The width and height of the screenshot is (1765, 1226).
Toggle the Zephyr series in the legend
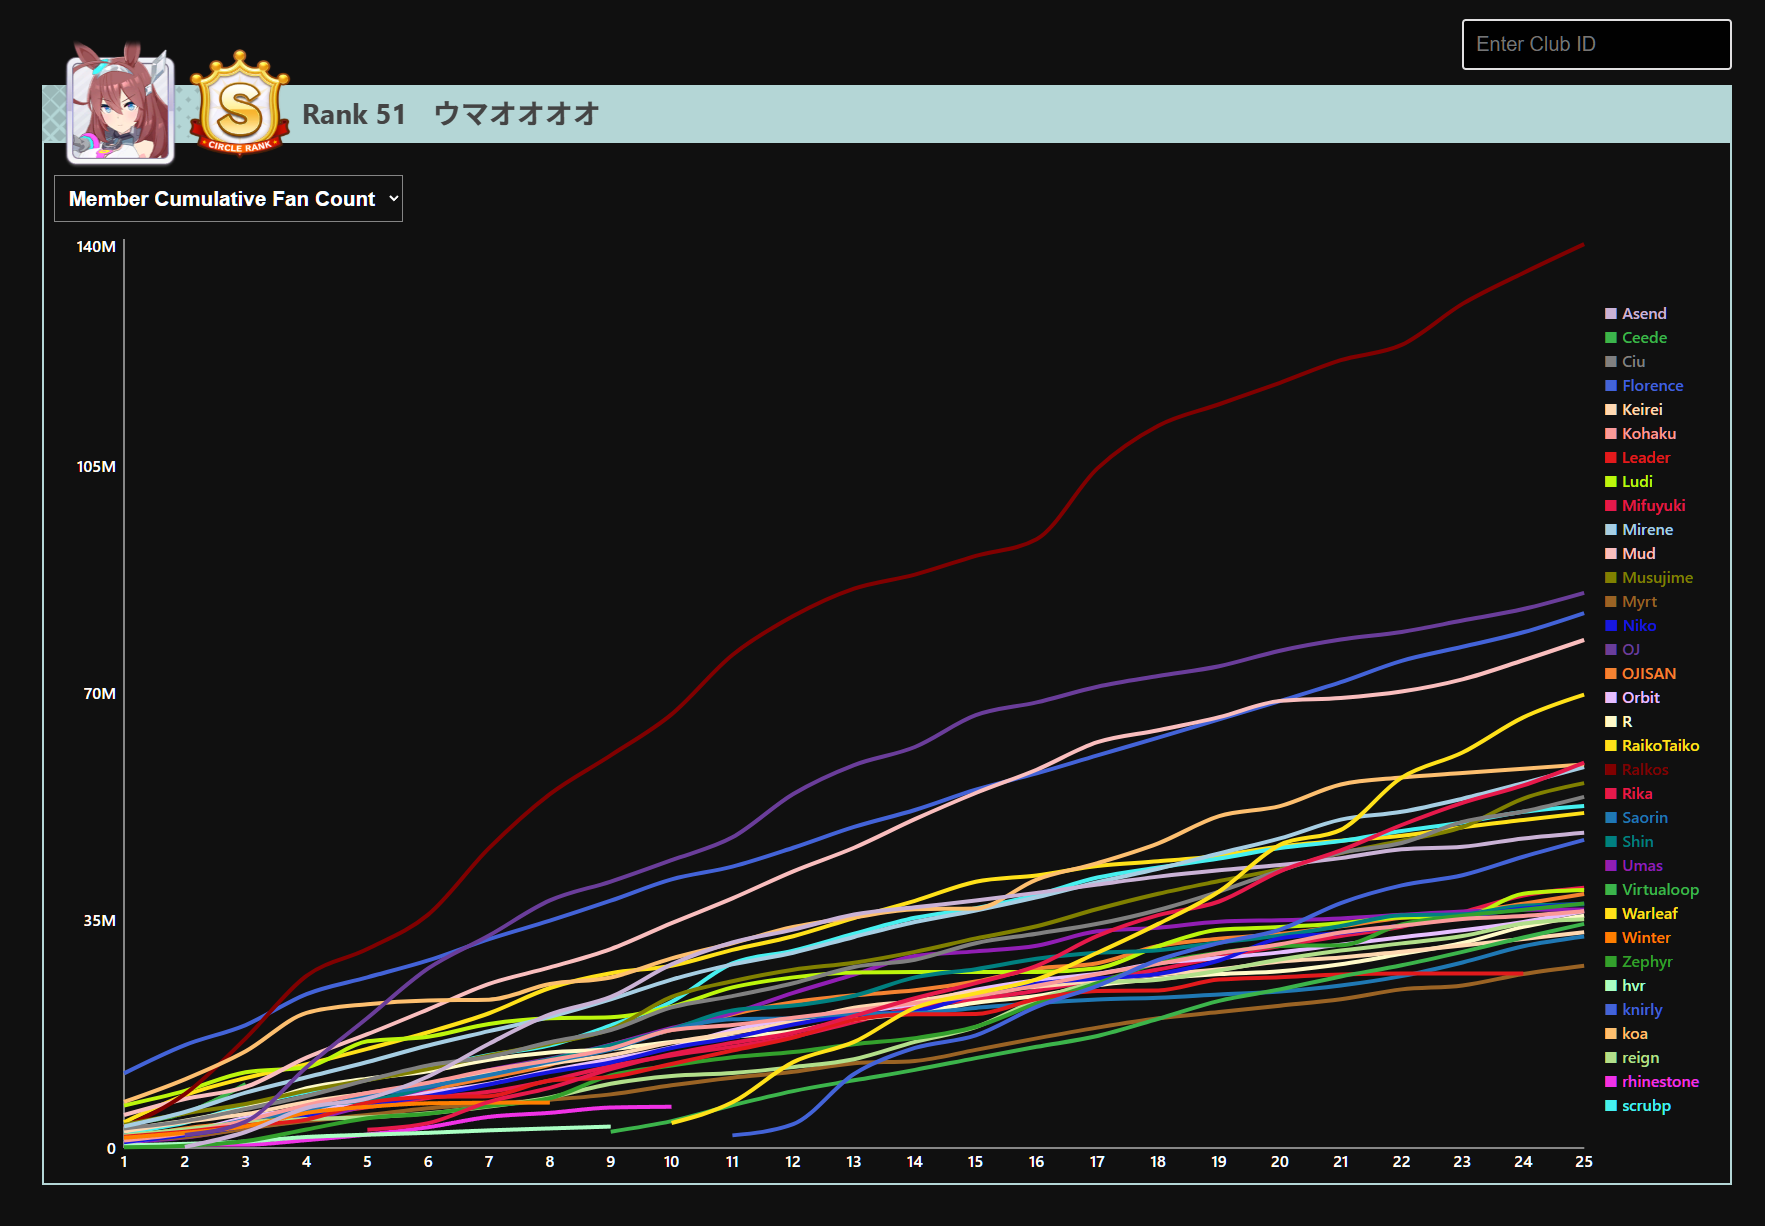(x=1639, y=962)
